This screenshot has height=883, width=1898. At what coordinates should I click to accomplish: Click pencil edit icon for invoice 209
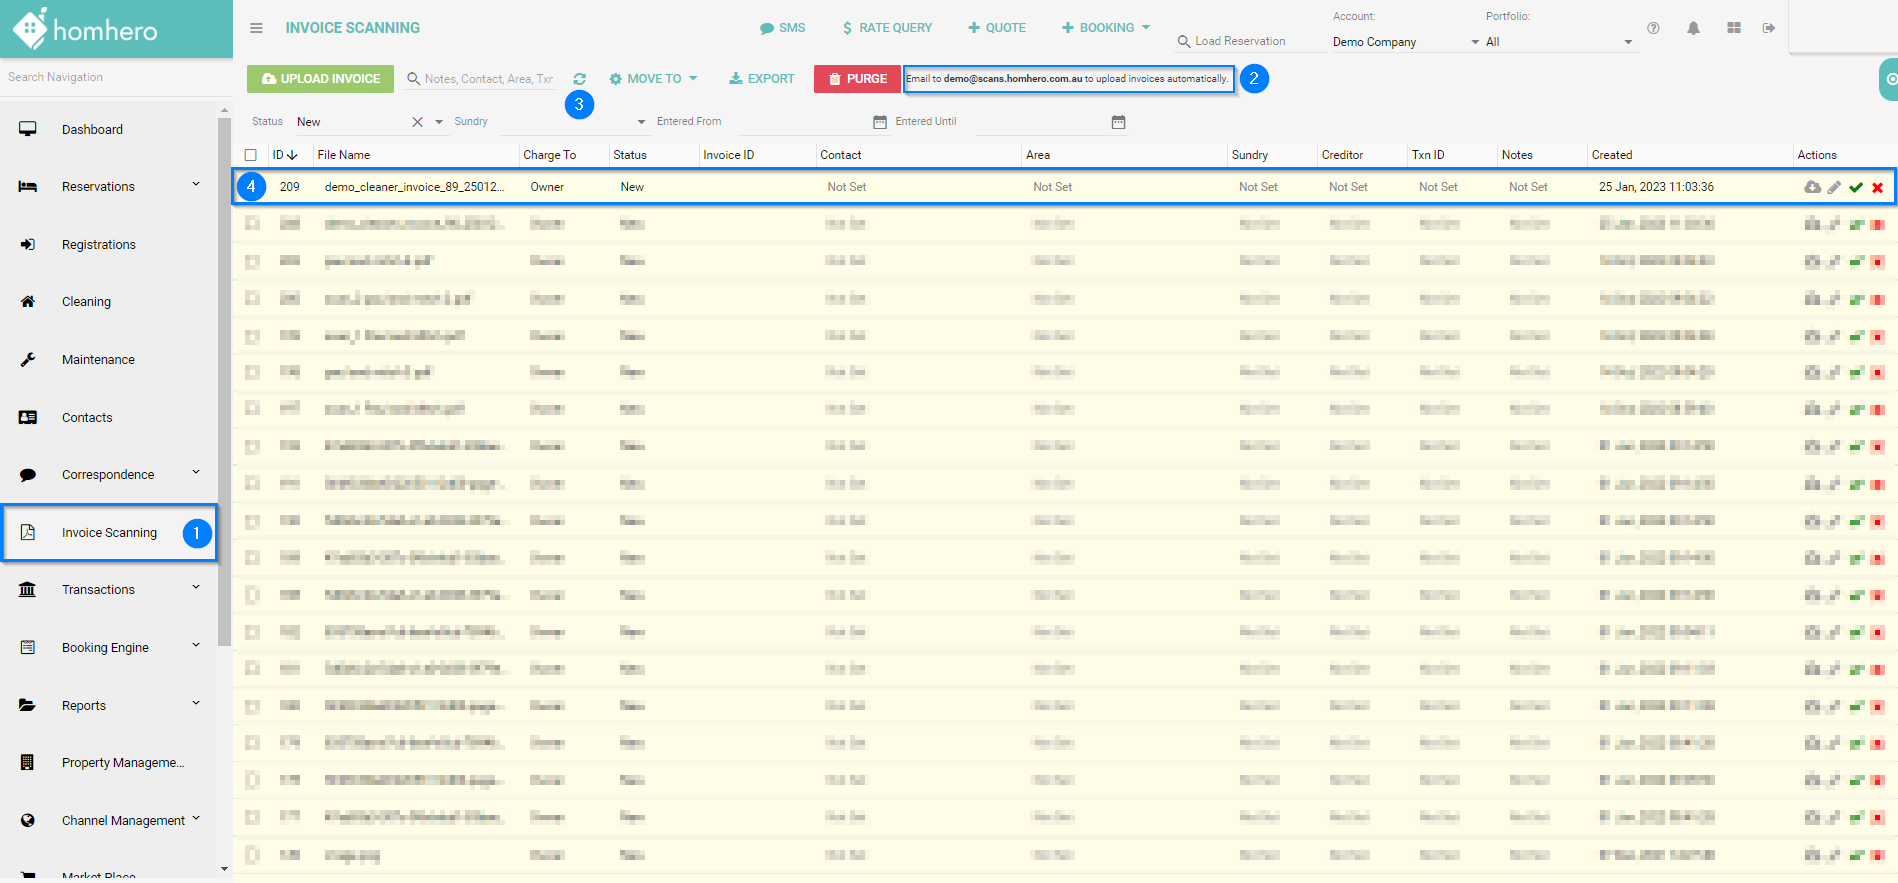1834,188
